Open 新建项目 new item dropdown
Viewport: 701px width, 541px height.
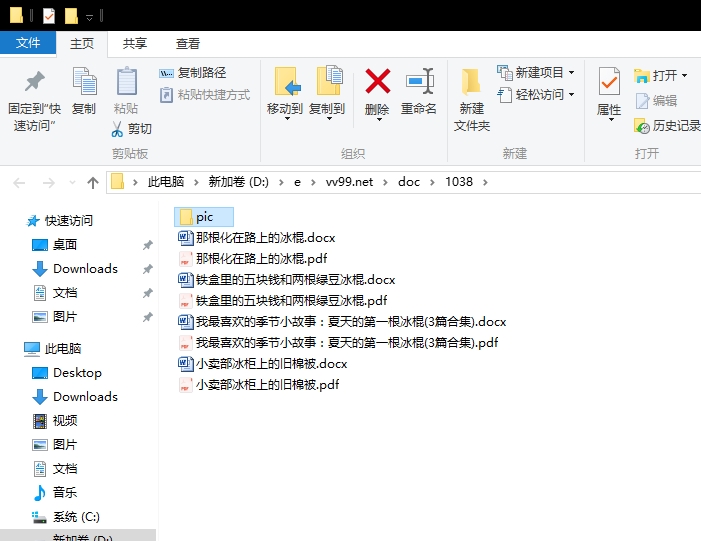coord(536,72)
